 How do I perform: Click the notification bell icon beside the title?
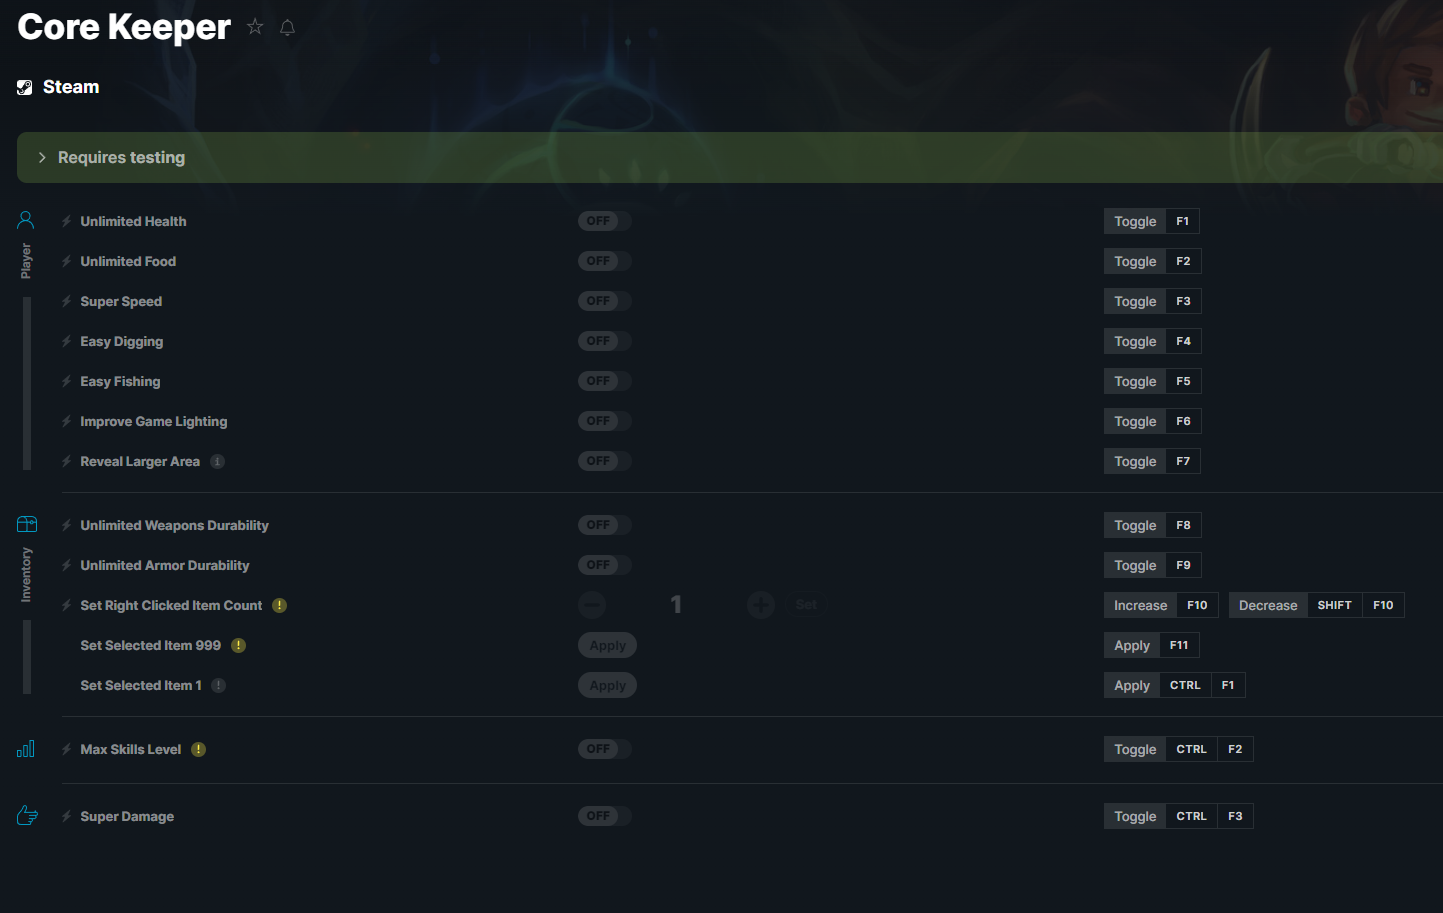coord(287,27)
